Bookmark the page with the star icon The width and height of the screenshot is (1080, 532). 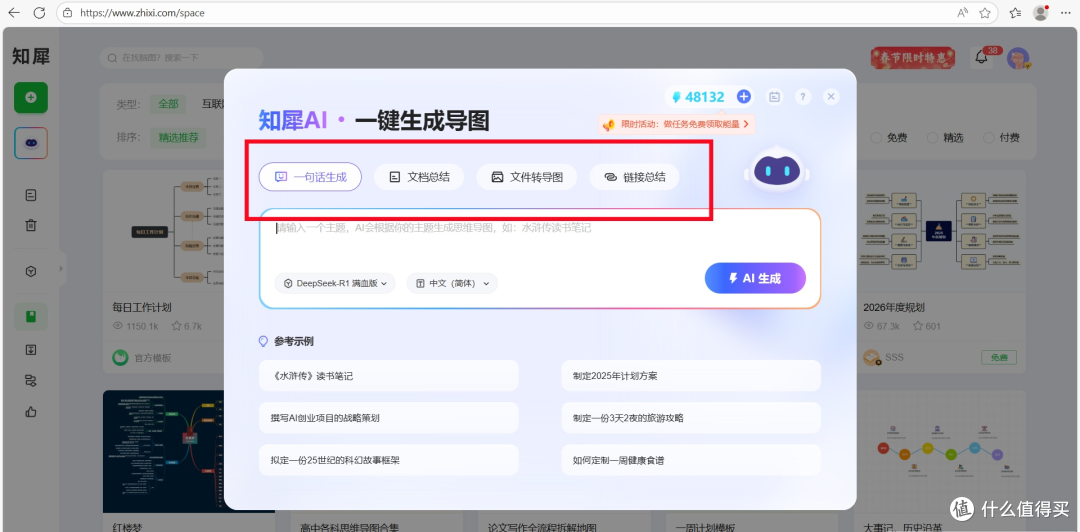985,12
